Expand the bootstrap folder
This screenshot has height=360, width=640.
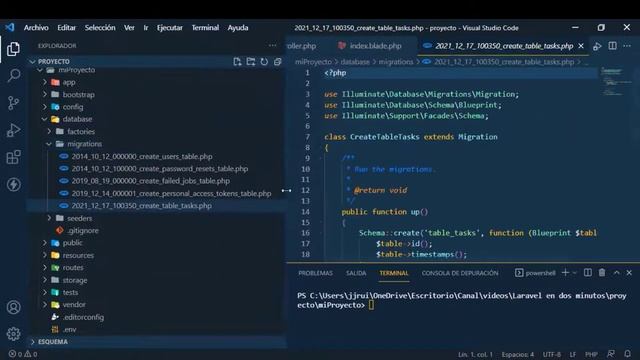pos(78,95)
